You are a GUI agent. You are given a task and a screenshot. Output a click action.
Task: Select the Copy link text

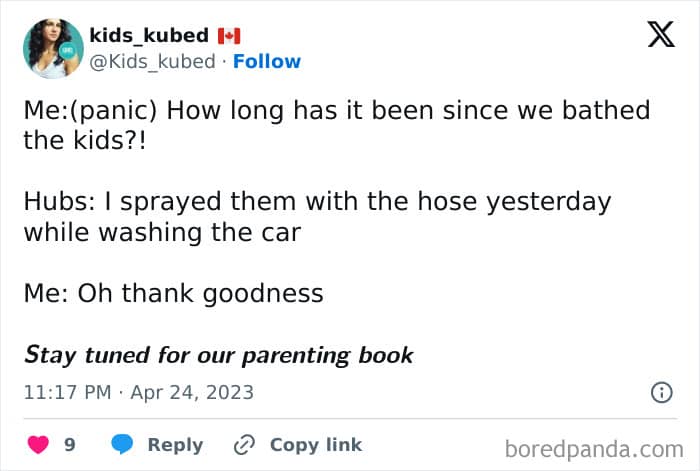coord(315,445)
